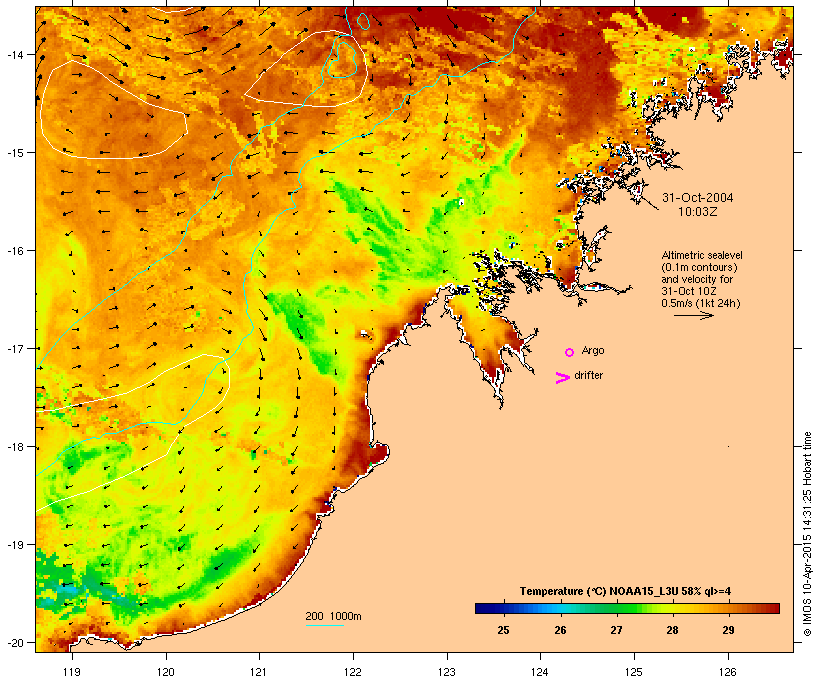Click the longitude axis label 122

(x=353, y=672)
